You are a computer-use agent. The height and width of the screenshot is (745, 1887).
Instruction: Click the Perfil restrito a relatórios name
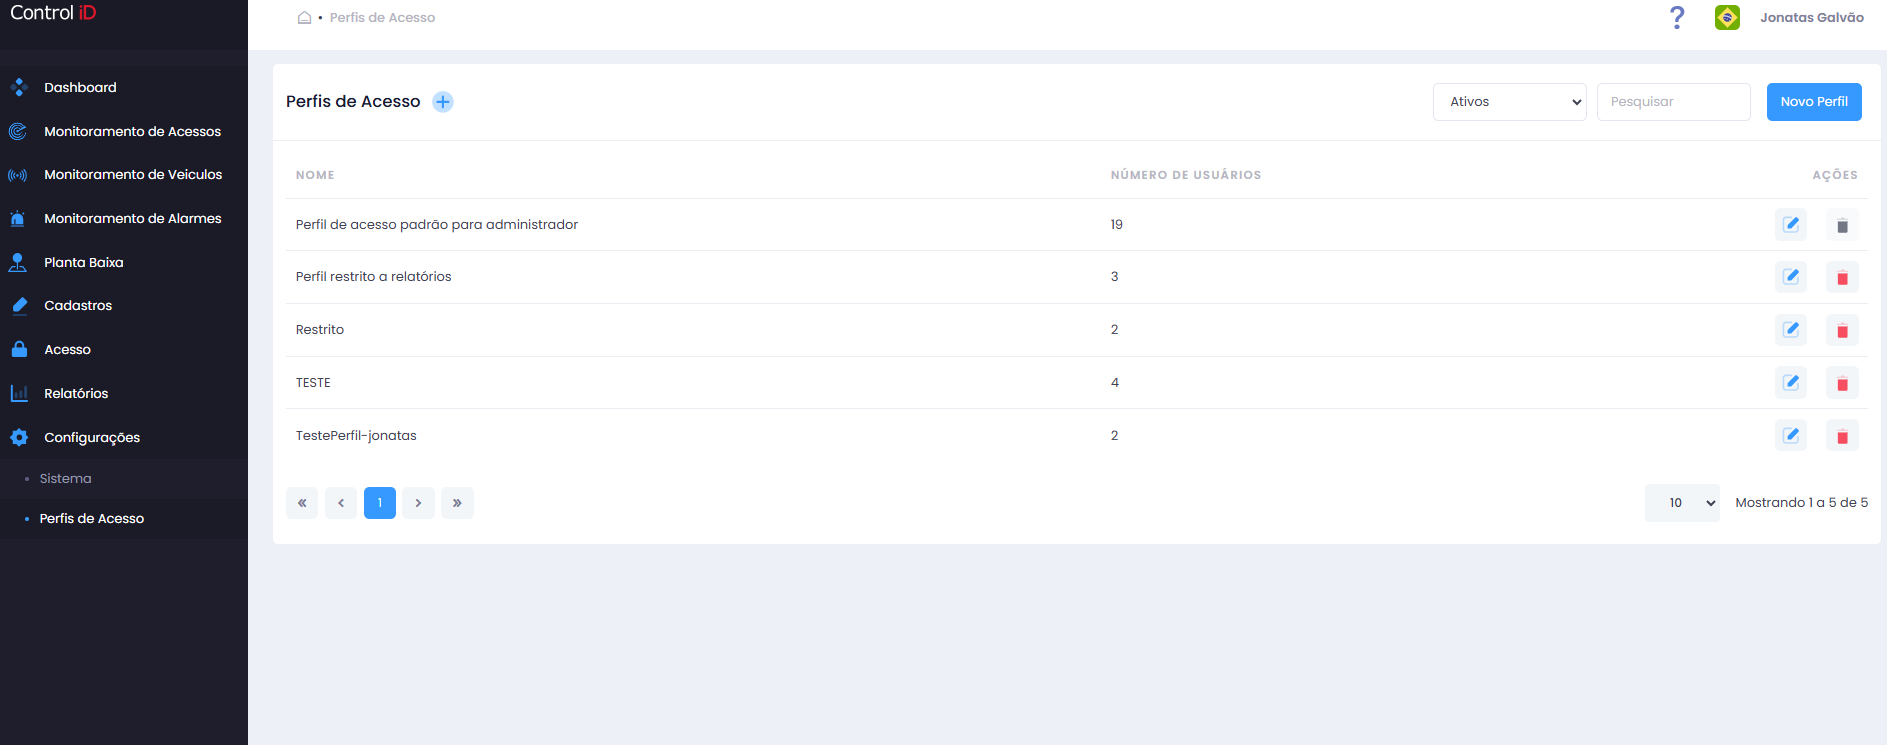373,277
